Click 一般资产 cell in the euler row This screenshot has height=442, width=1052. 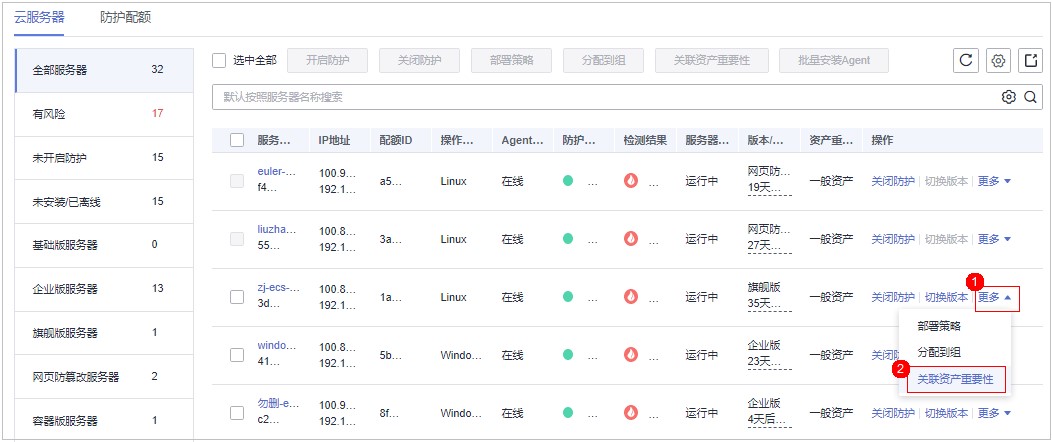[831, 181]
